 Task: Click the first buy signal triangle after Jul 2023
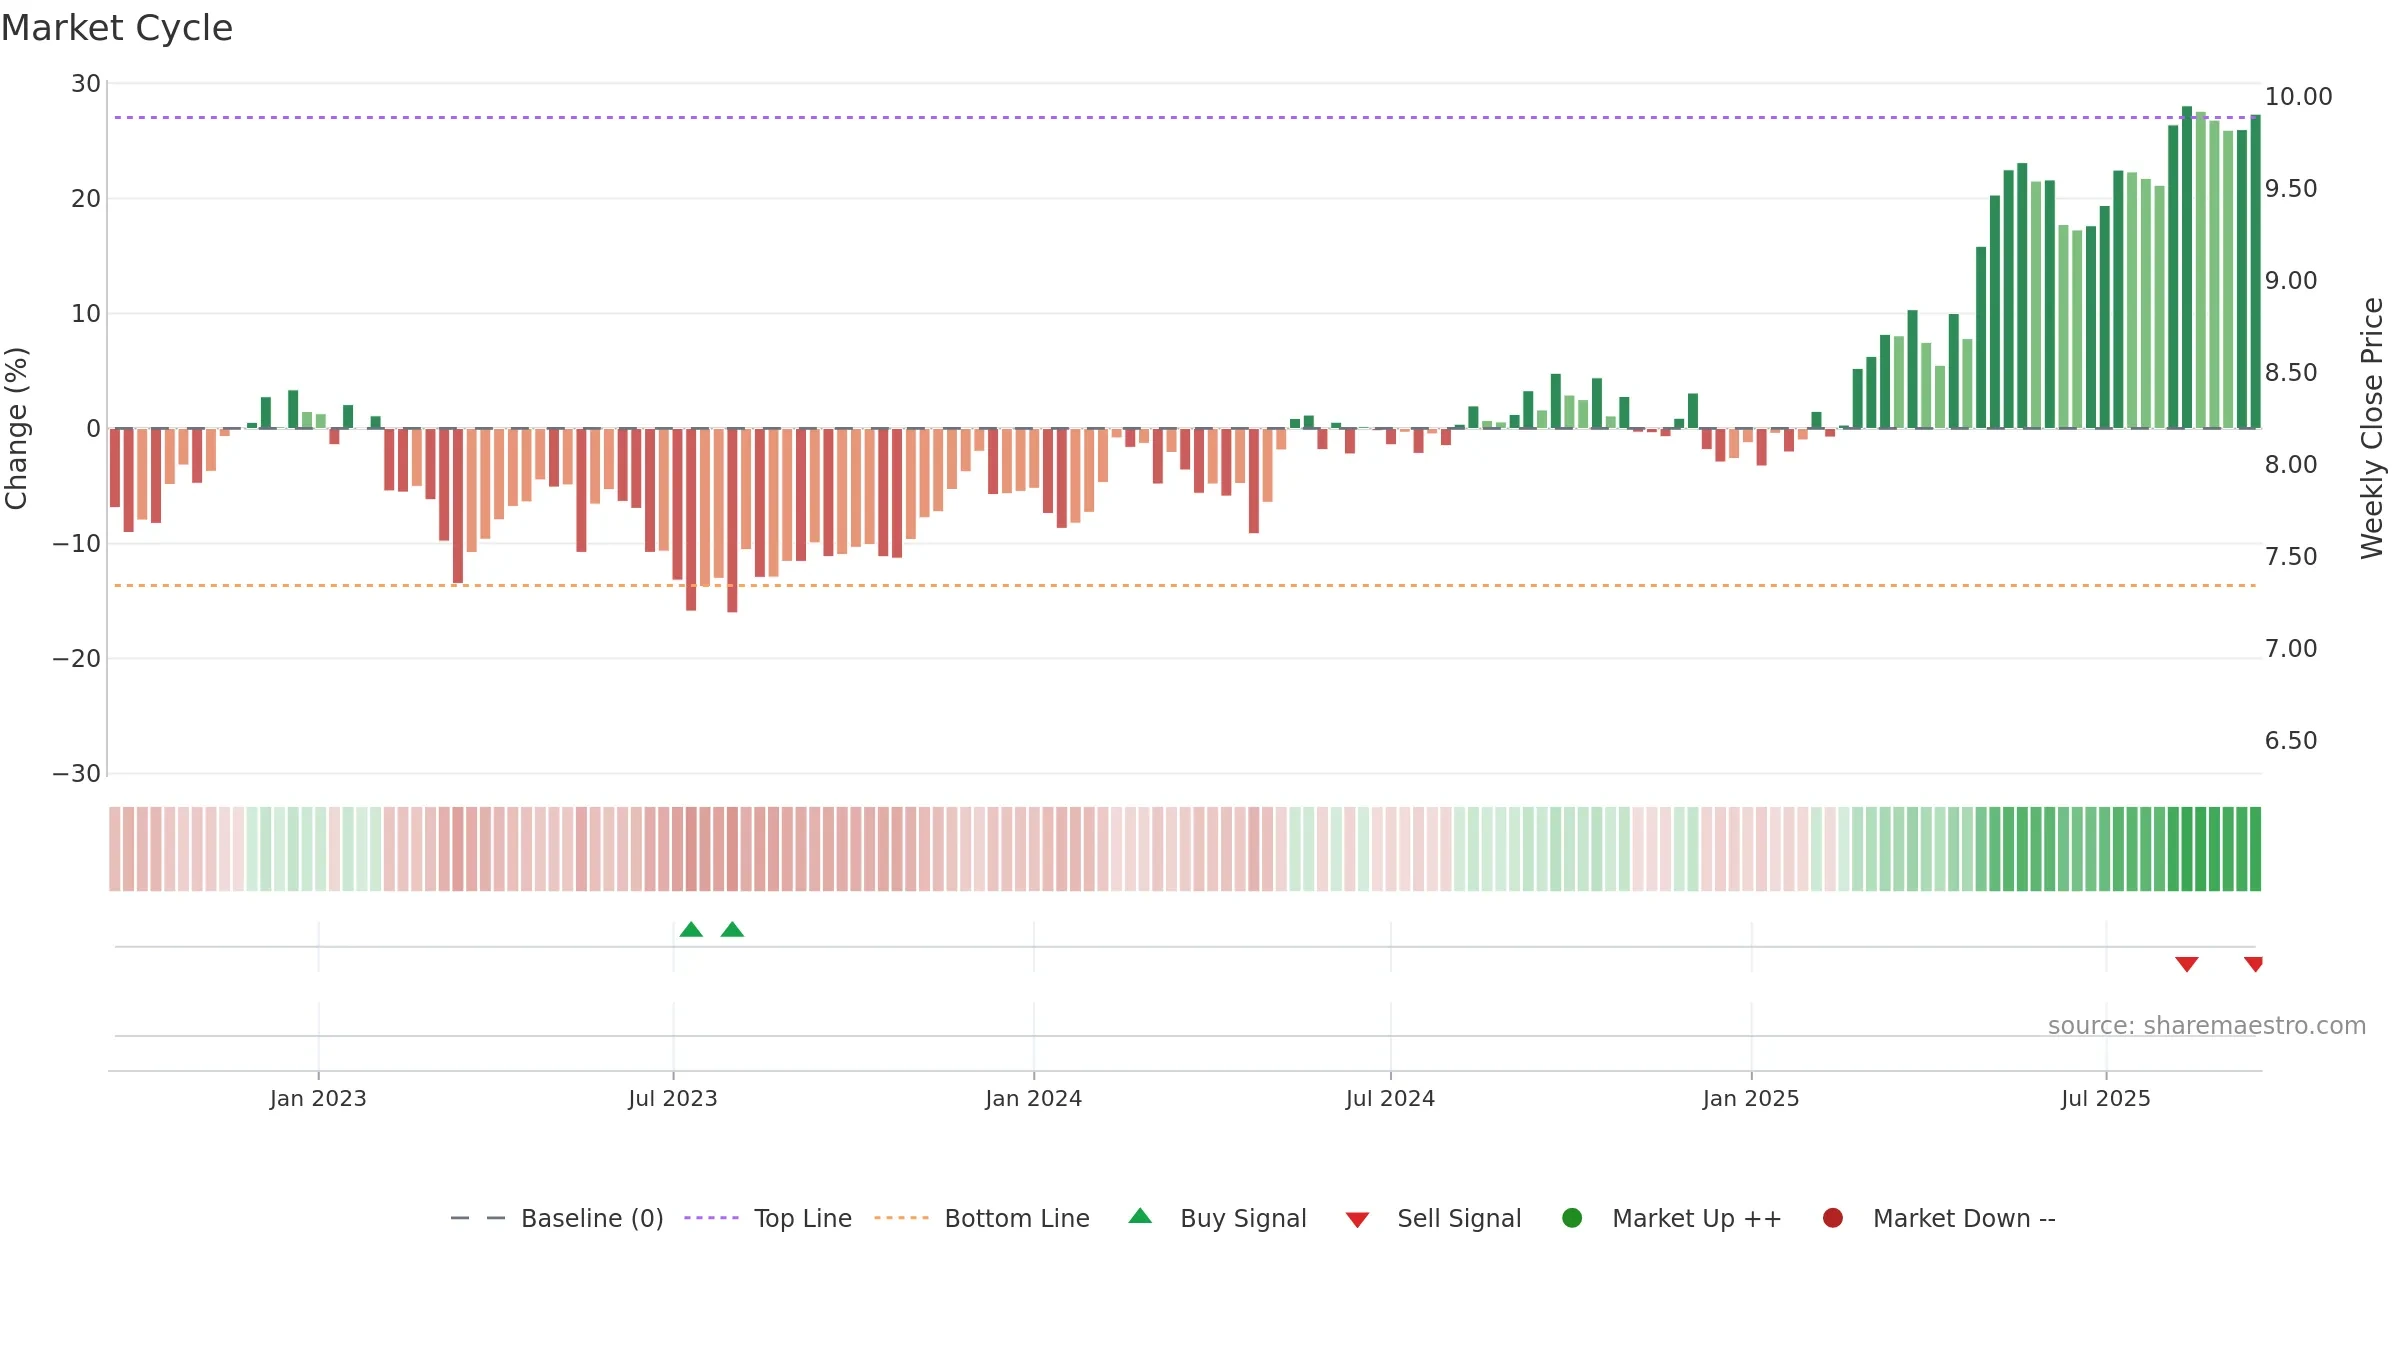point(691,930)
